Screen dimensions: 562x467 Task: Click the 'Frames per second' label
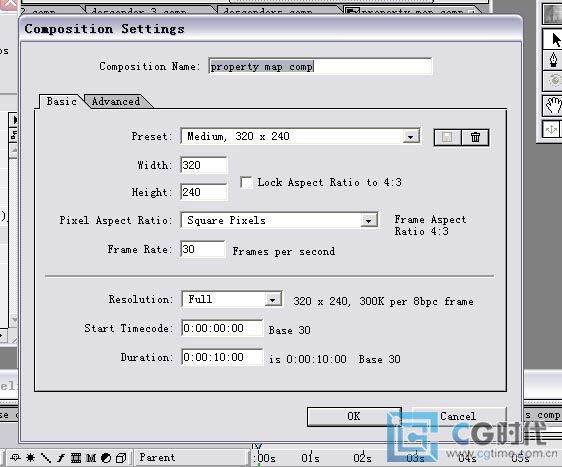(284, 252)
